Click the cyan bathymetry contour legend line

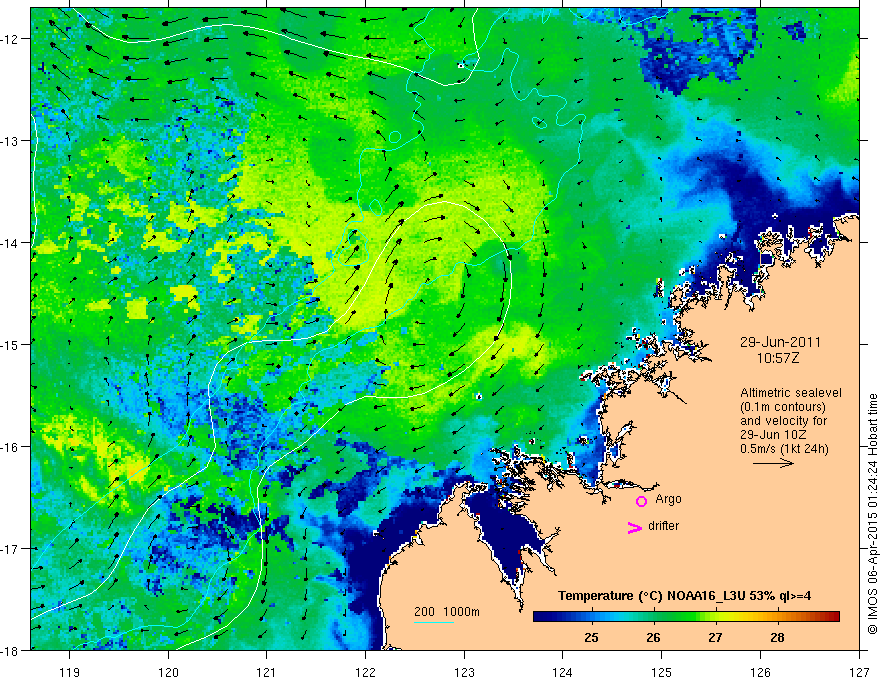pyautogui.click(x=433, y=622)
